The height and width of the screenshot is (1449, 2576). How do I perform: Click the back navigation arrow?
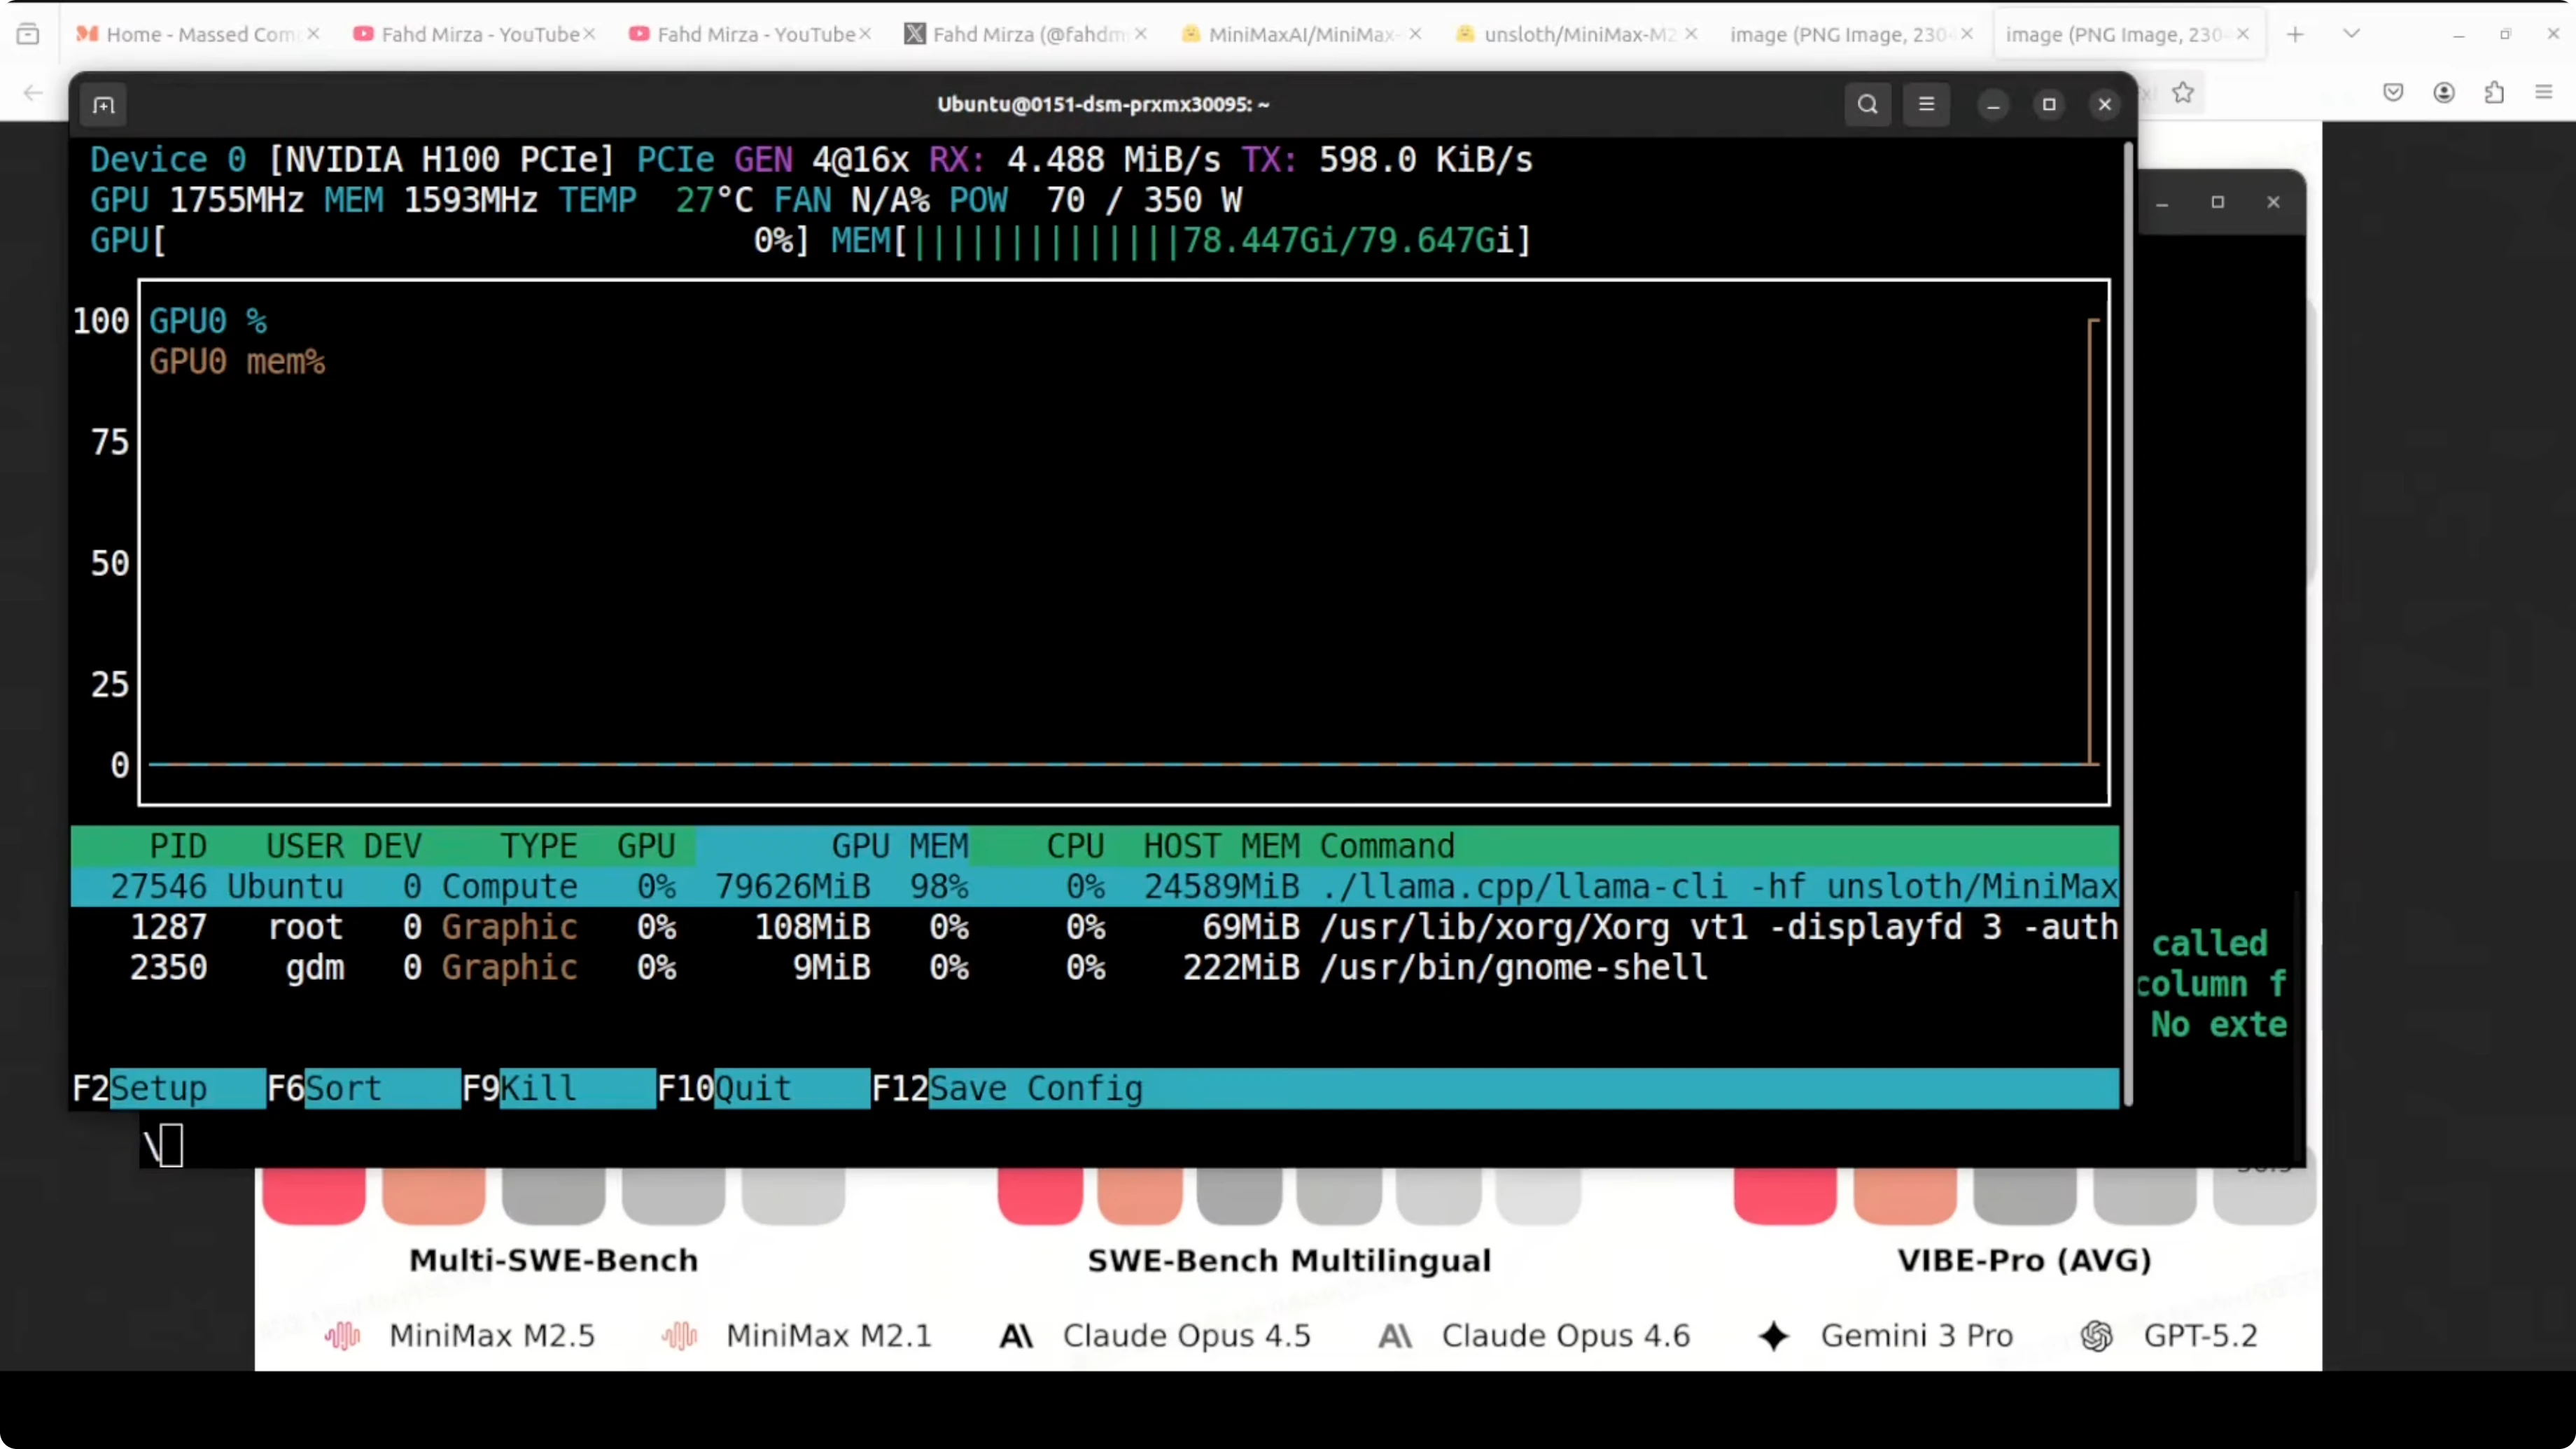click(33, 92)
